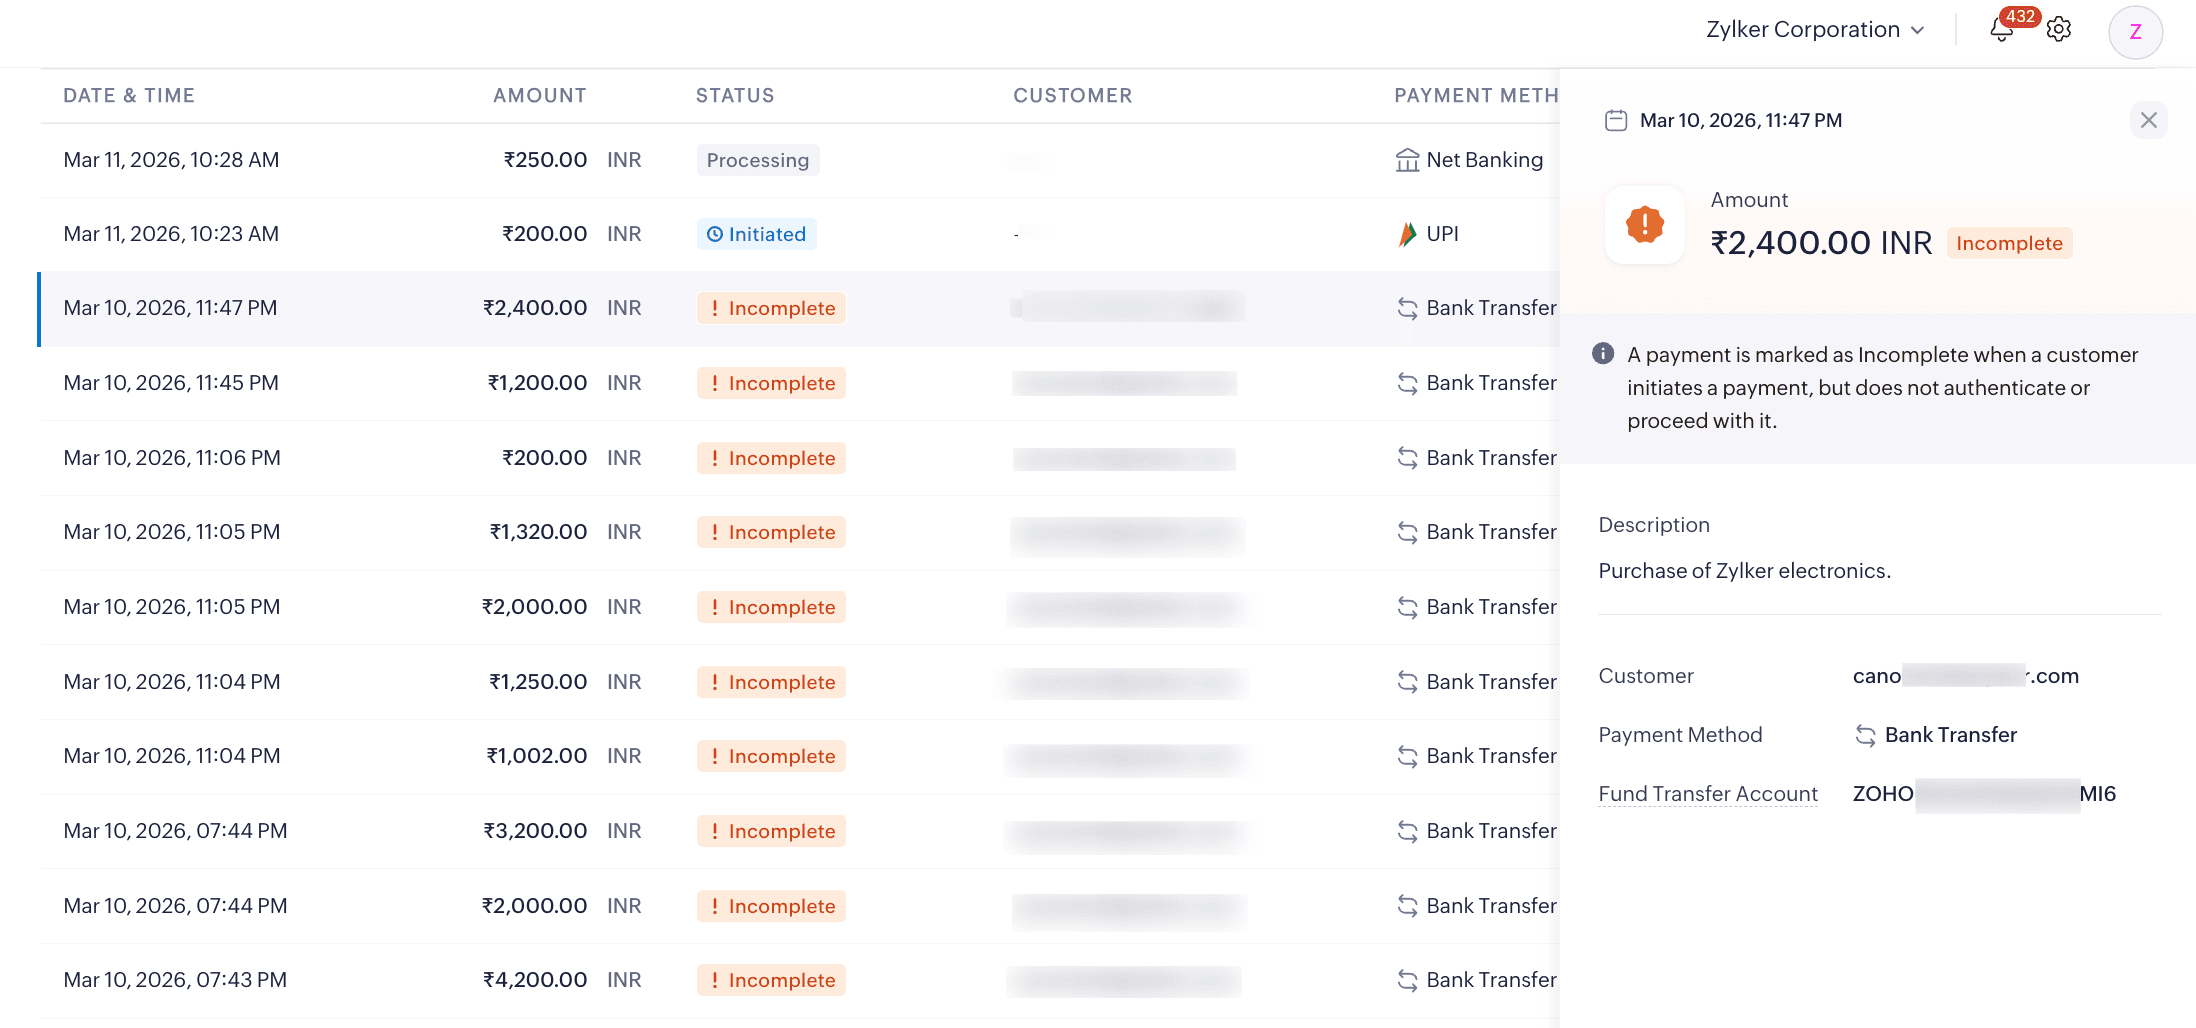Open the settings gear icon
Image resolution: width=2196 pixels, height=1028 pixels.
(2059, 29)
